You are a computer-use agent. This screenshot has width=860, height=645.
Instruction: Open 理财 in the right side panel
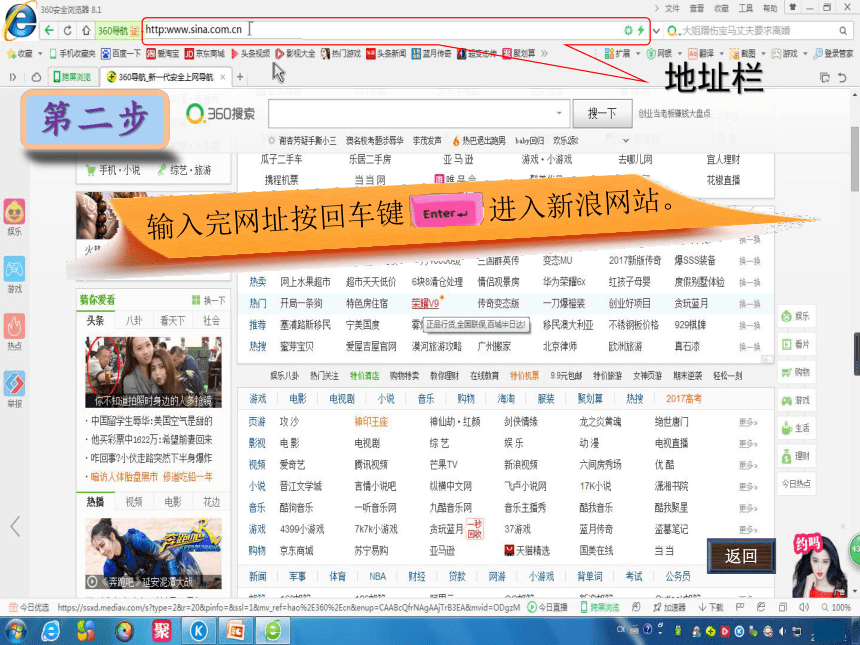click(796, 455)
